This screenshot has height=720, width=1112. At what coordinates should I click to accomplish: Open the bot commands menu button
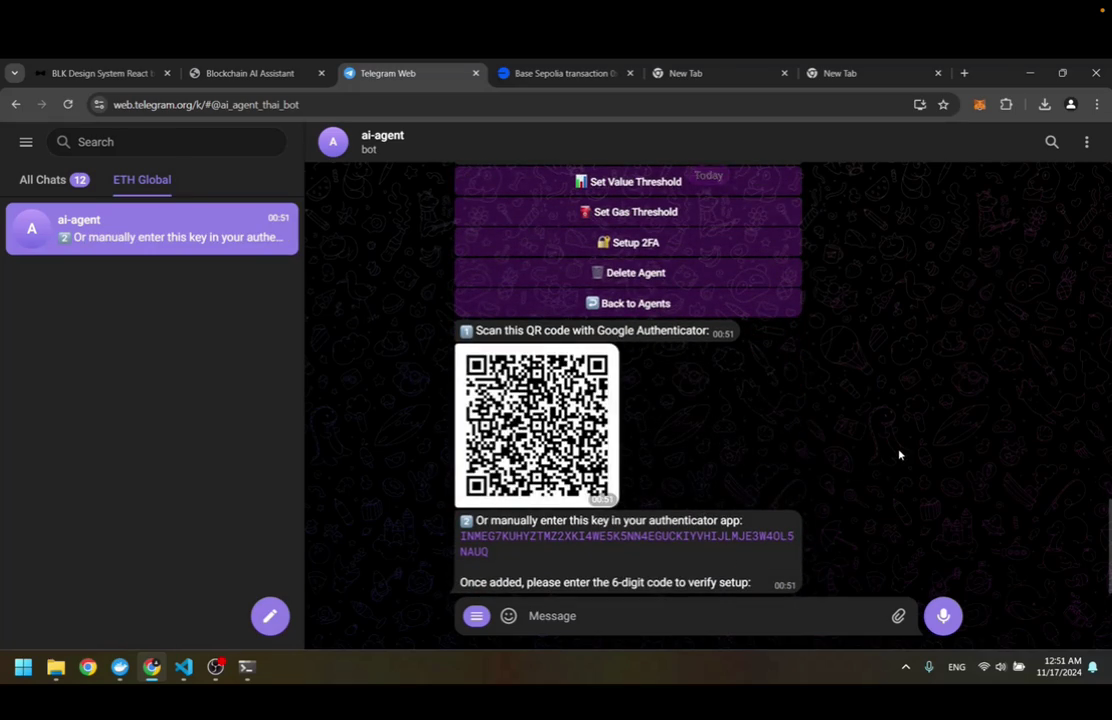477,616
